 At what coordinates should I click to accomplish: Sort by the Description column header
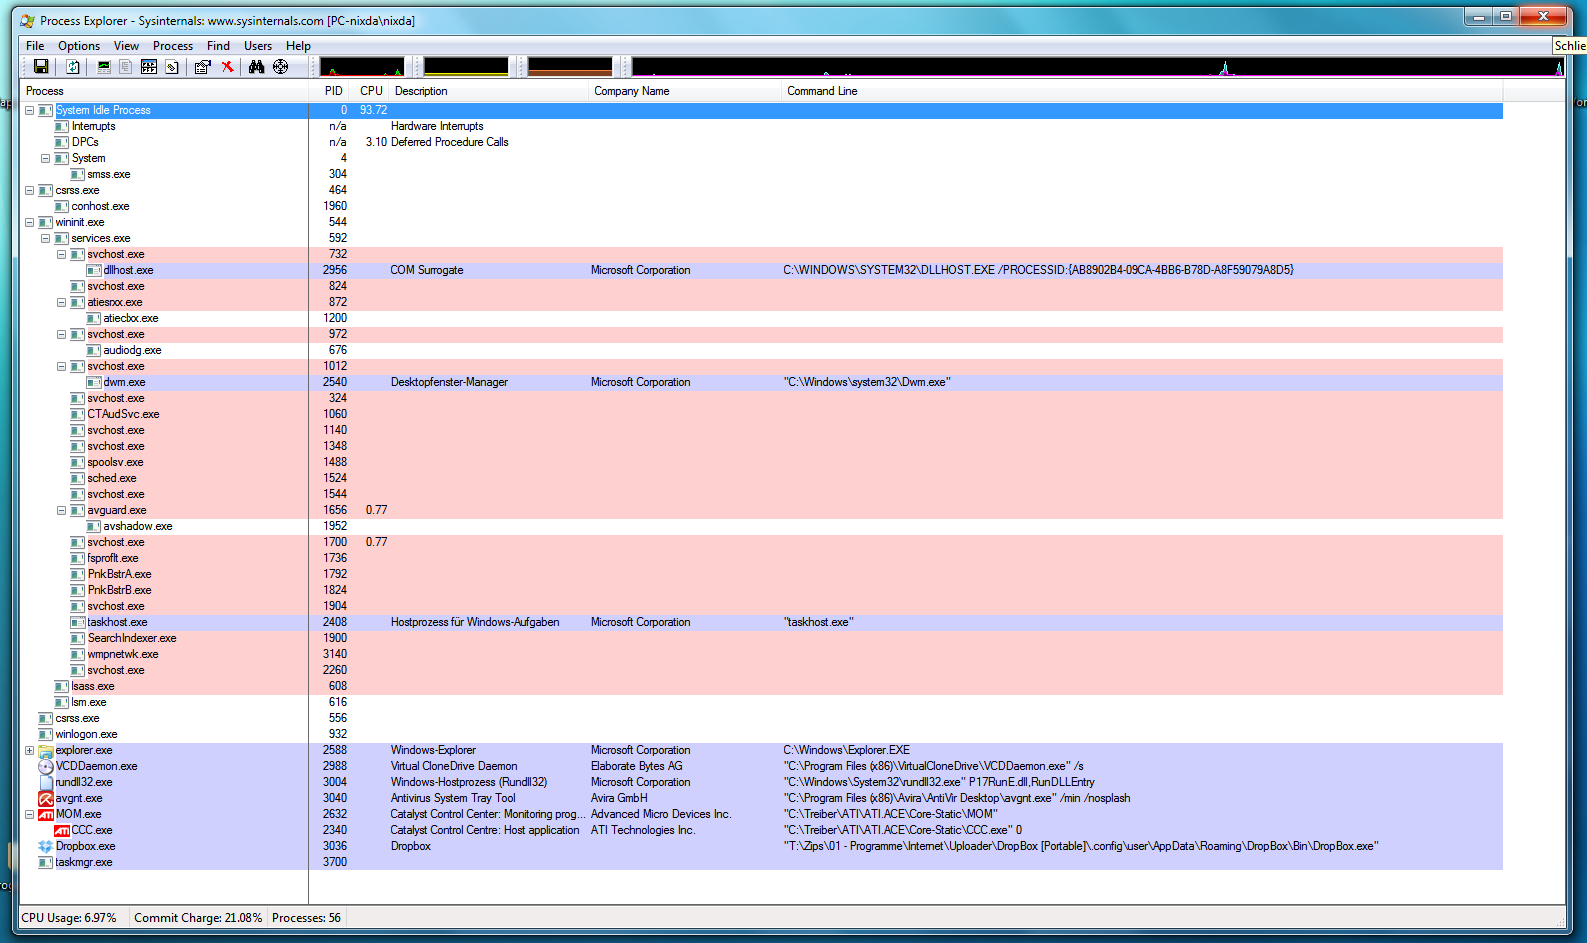[x=489, y=91]
